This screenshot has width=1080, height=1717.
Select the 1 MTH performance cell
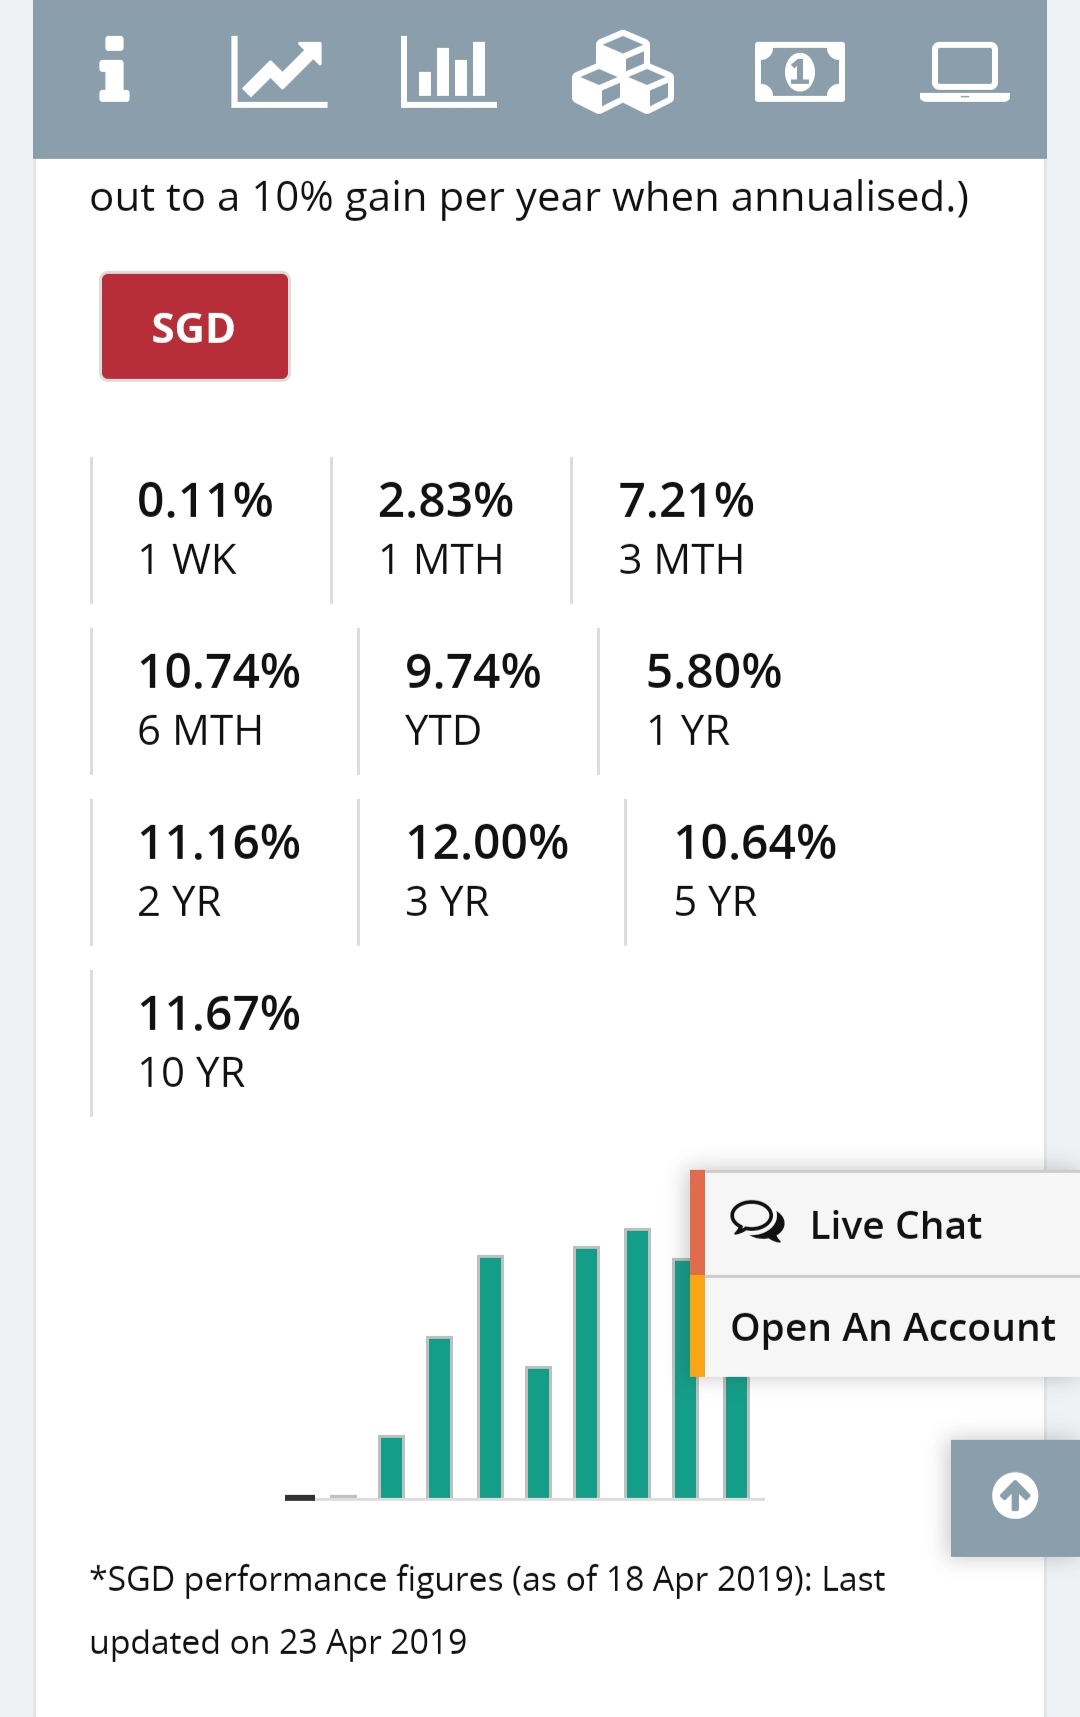coord(446,529)
